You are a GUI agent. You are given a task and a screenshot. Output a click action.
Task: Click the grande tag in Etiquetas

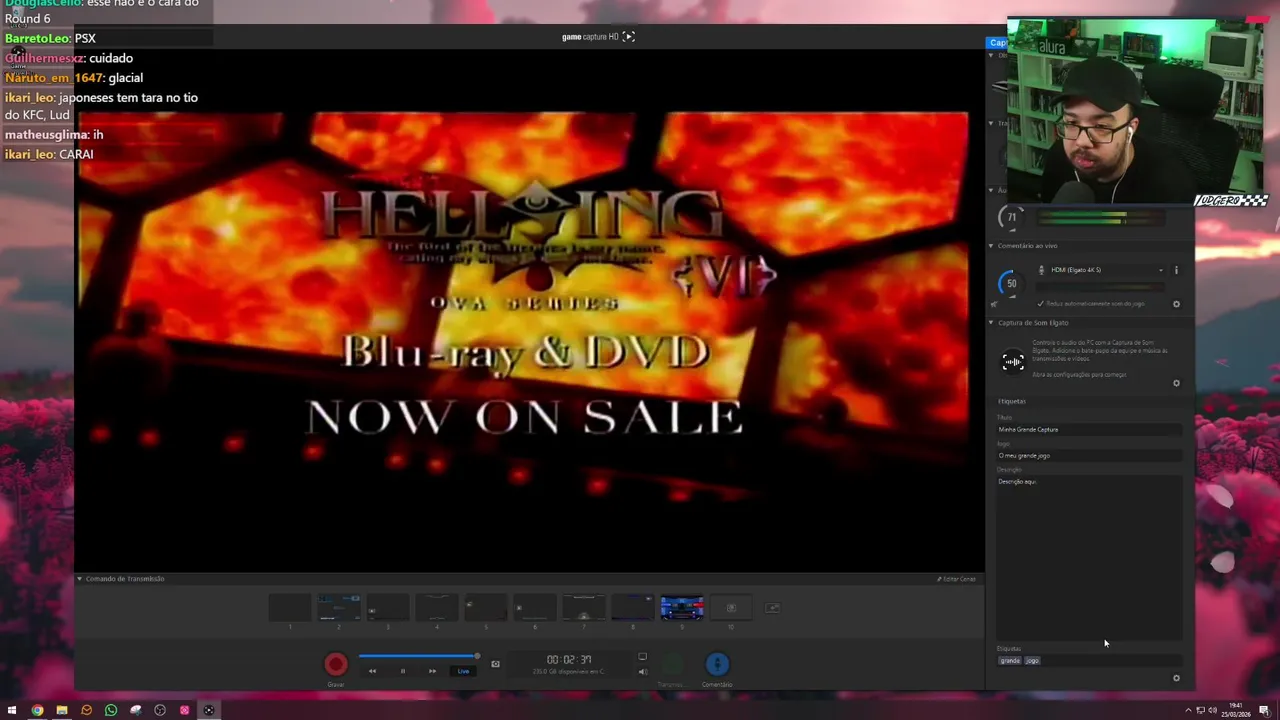click(x=1010, y=661)
